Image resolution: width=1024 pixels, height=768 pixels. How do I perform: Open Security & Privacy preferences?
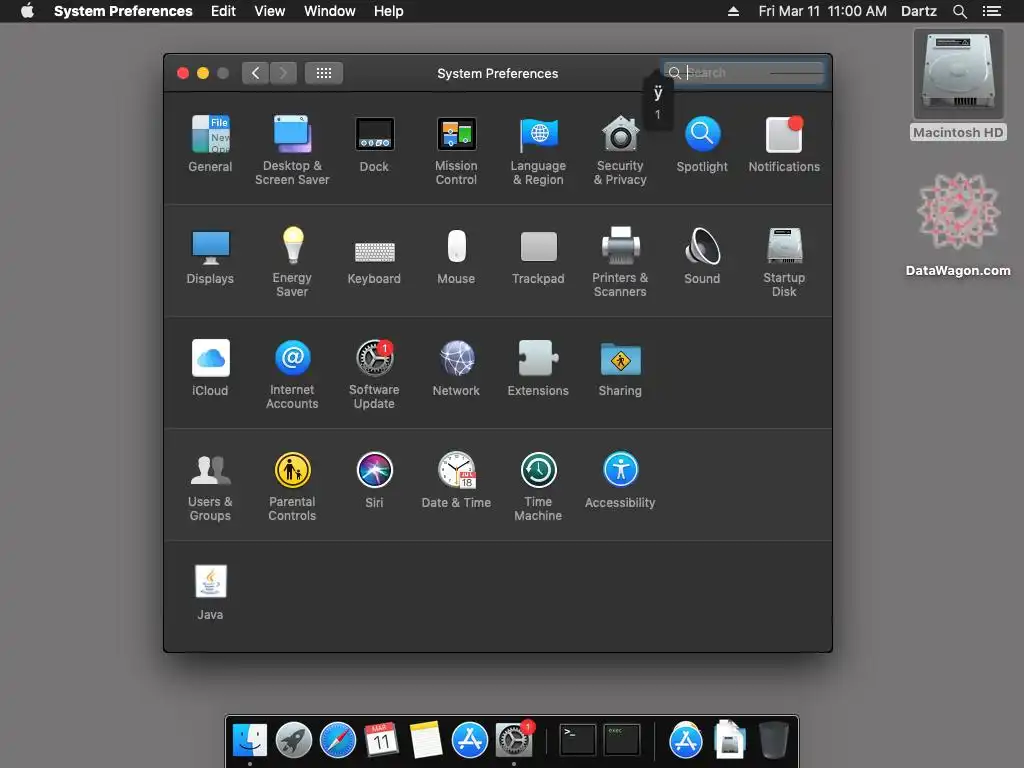click(x=620, y=150)
